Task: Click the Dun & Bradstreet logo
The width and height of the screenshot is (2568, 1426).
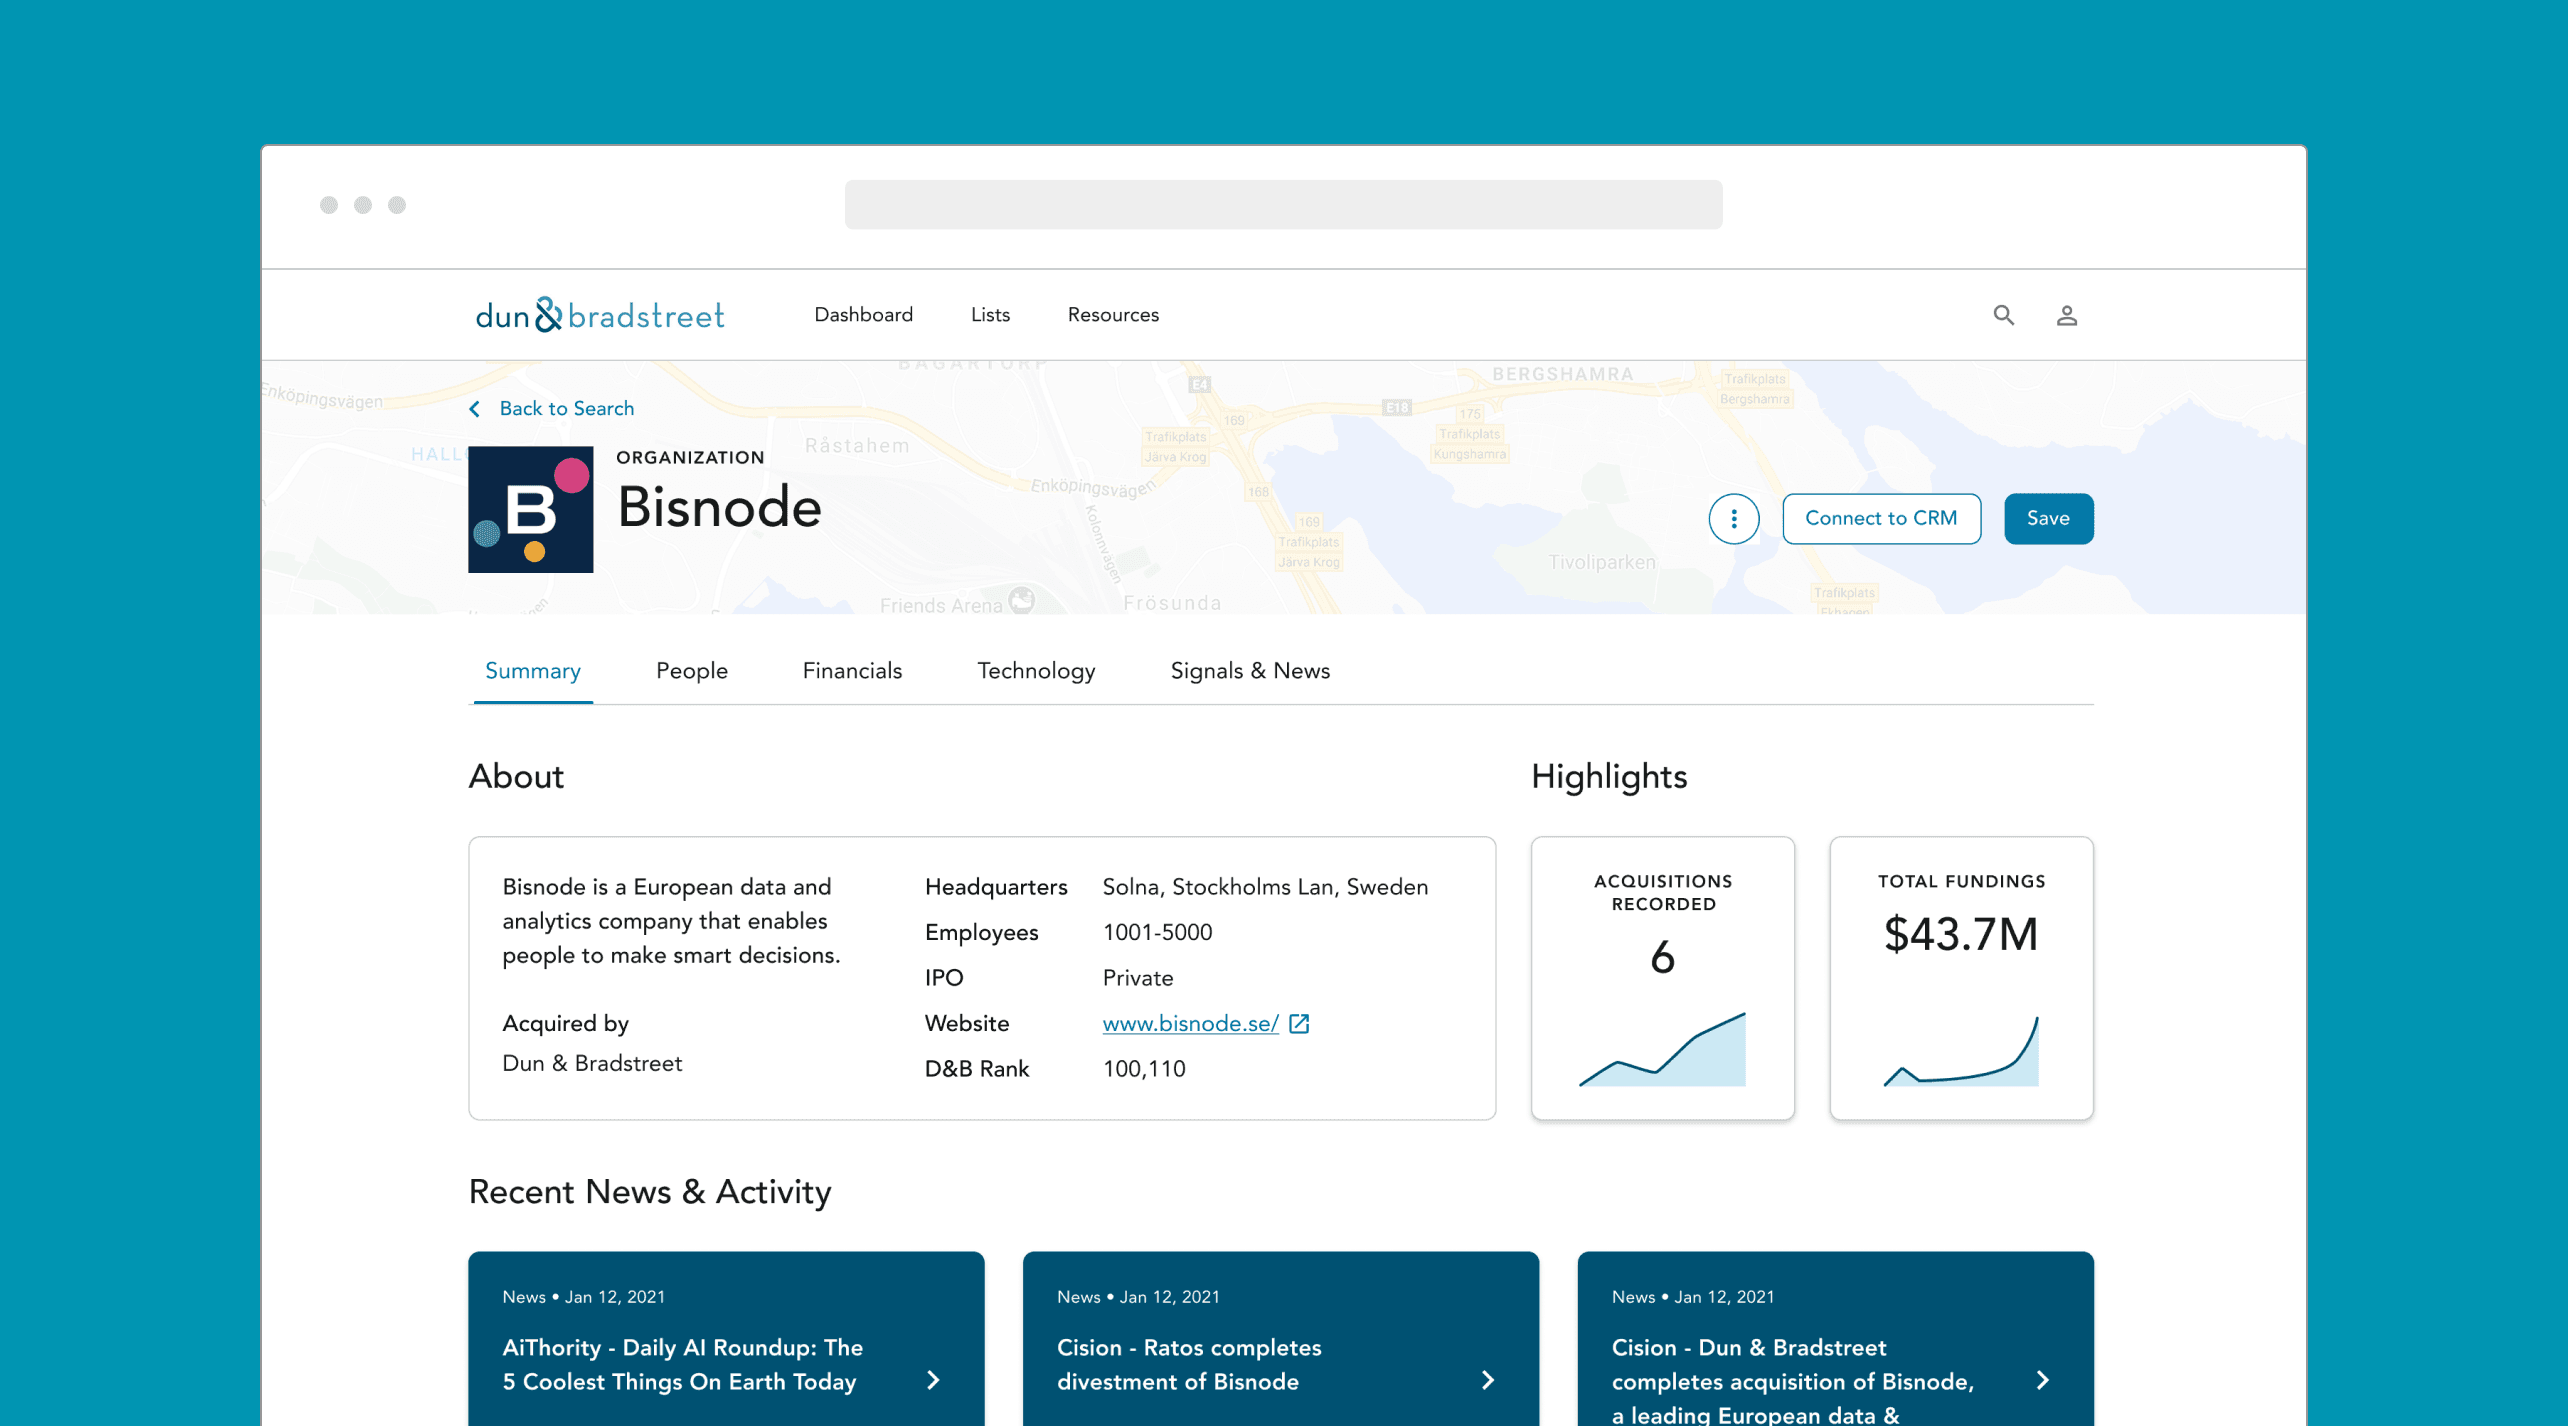Action: (600, 314)
